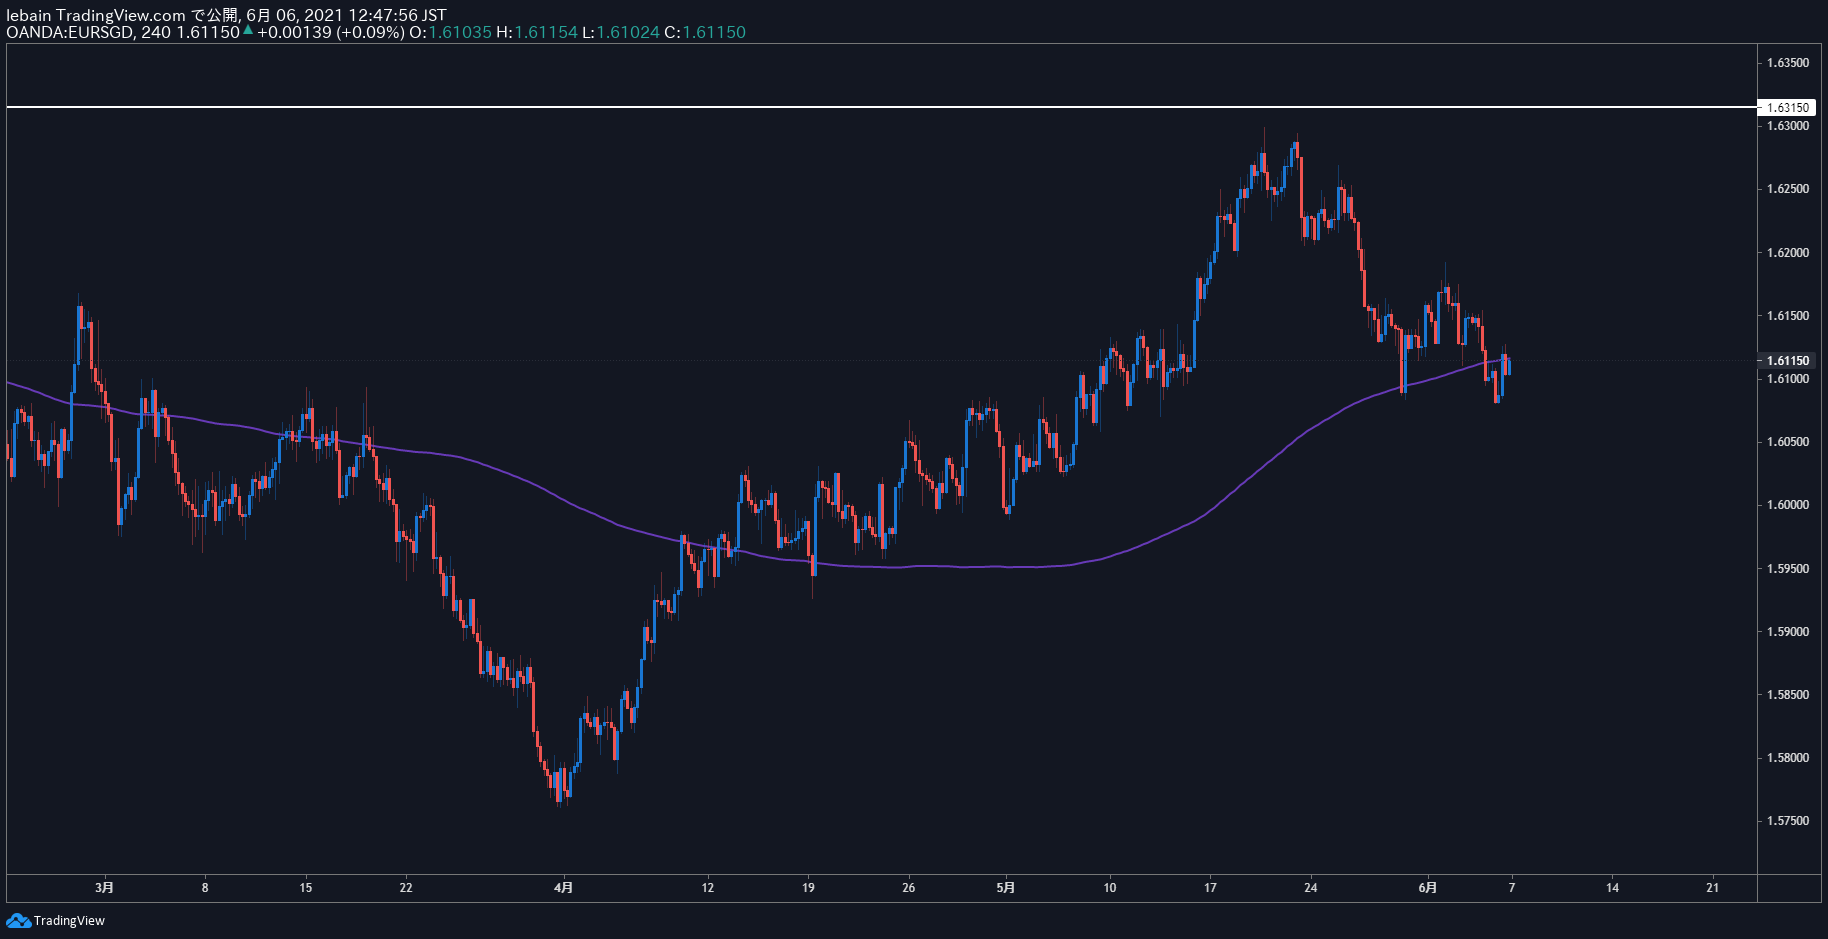This screenshot has height=939, width=1828.
Task: Click the 1.63150 horizontal line price label
Action: click(1787, 107)
